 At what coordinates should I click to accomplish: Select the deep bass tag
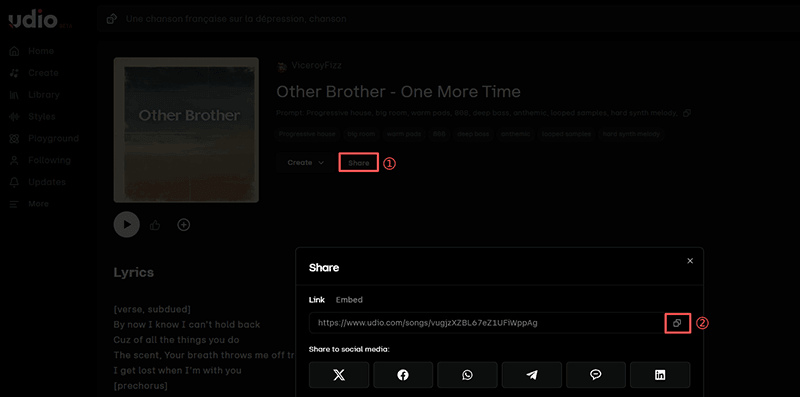[x=473, y=134]
